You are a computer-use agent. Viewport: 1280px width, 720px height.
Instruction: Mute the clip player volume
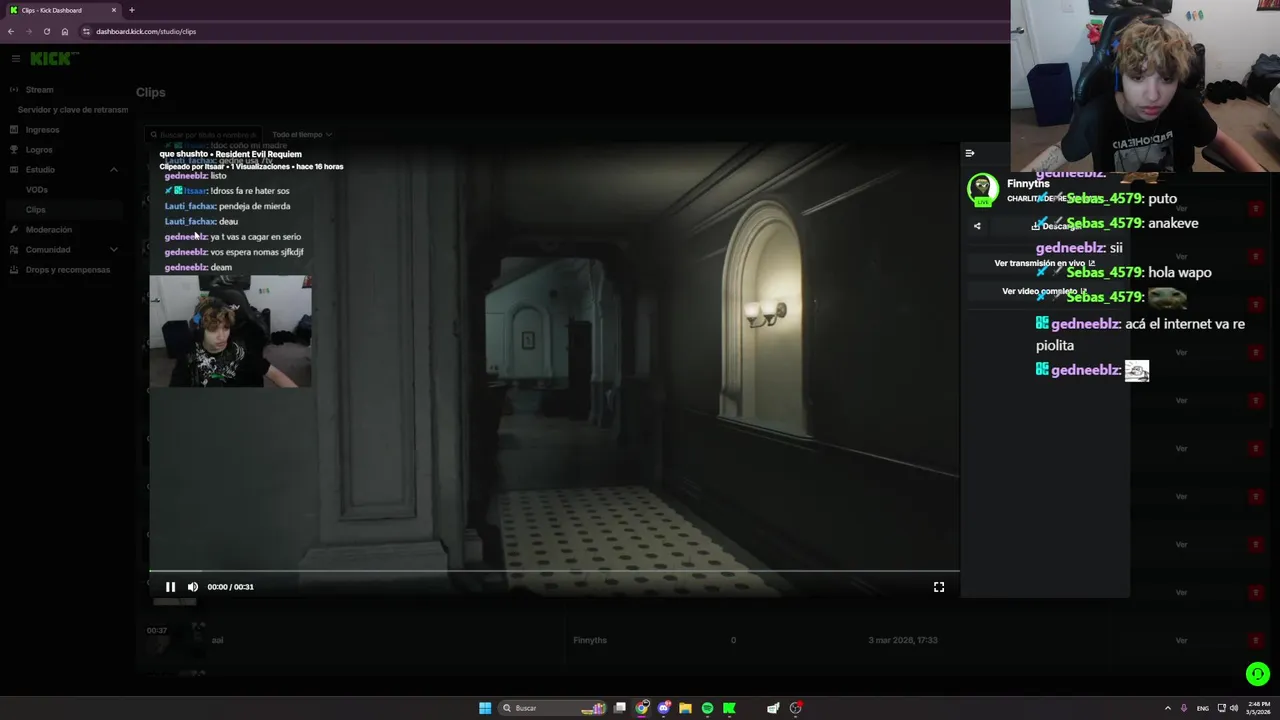click(193, 587)
